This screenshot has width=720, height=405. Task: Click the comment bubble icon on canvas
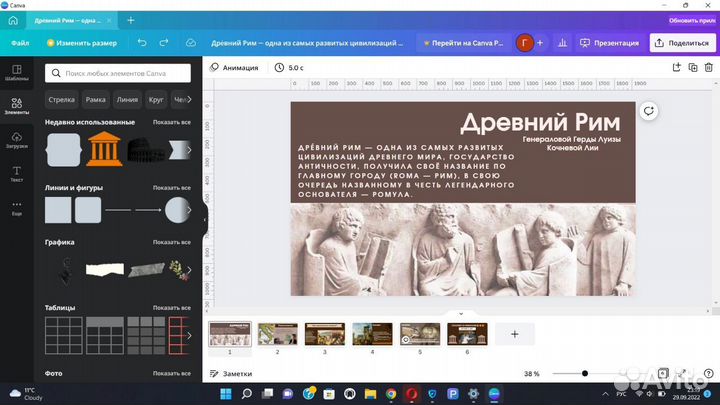[648, 111]
